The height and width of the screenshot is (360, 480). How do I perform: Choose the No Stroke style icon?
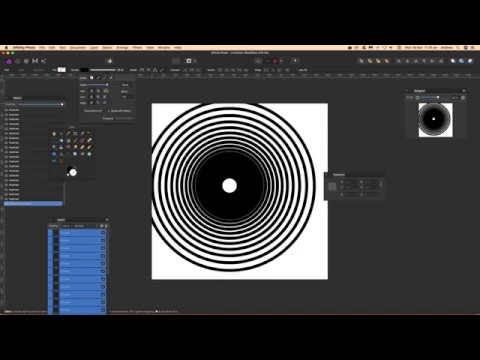[91, 77]
